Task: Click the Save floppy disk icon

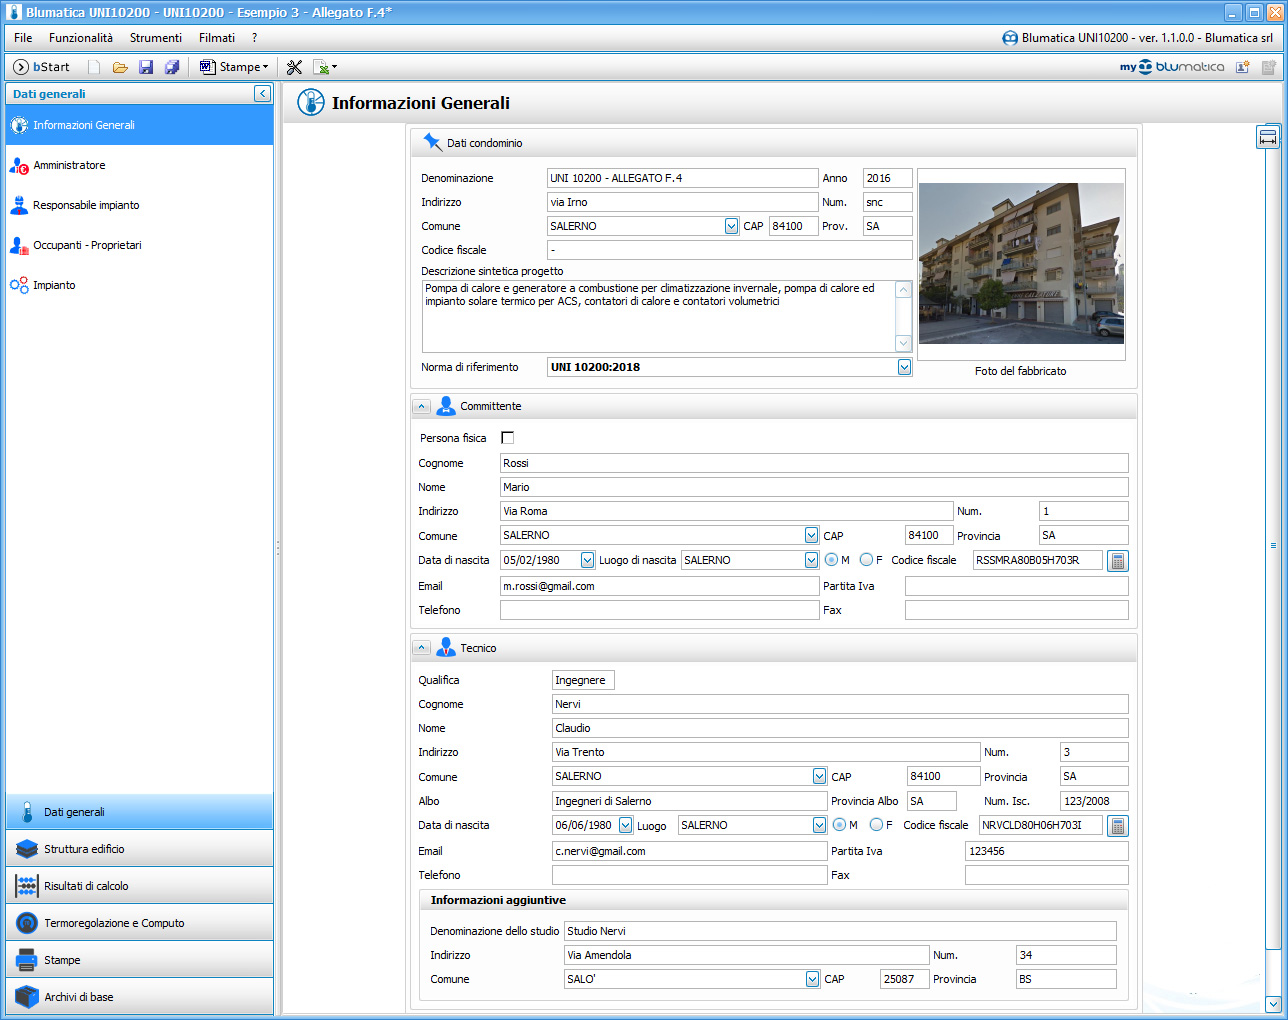Action: coord(146,67)
